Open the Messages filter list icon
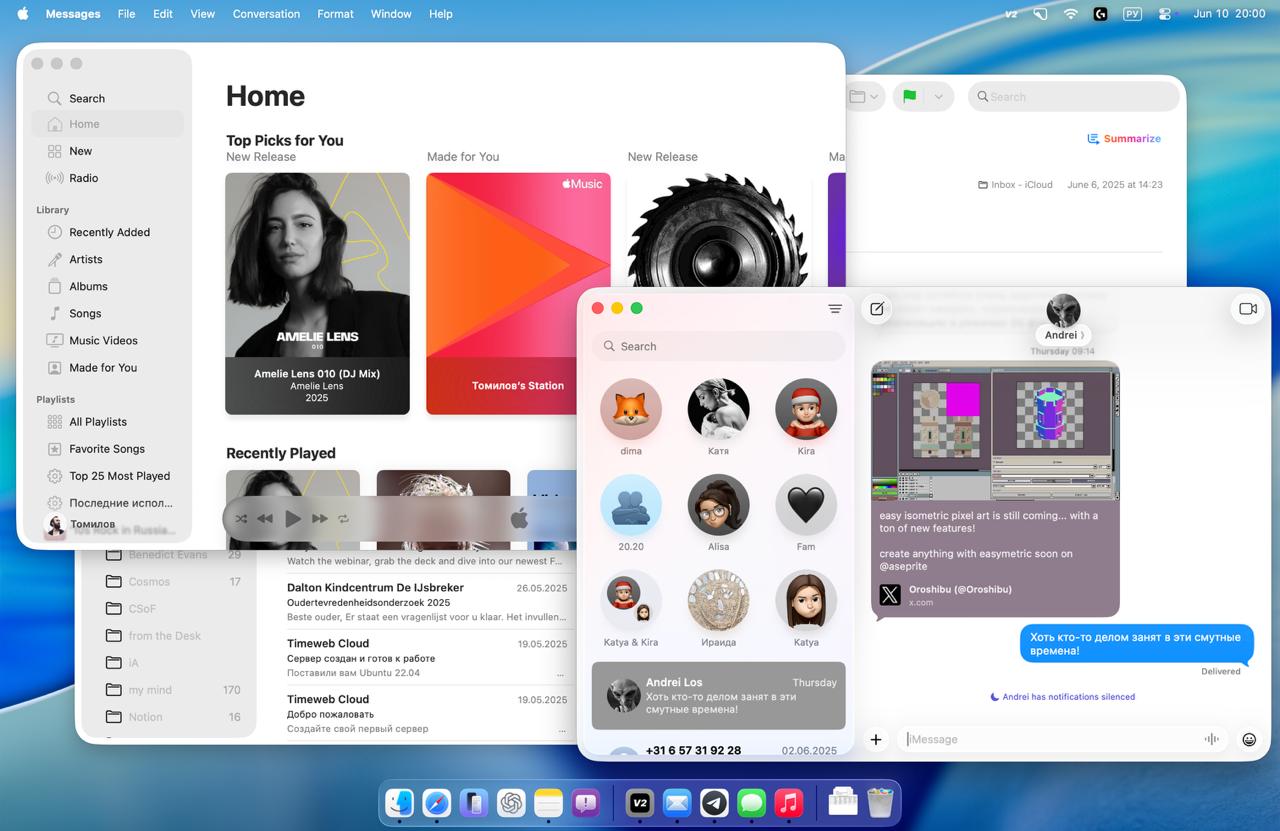1280x831 pixels. [x=835, y=309]
